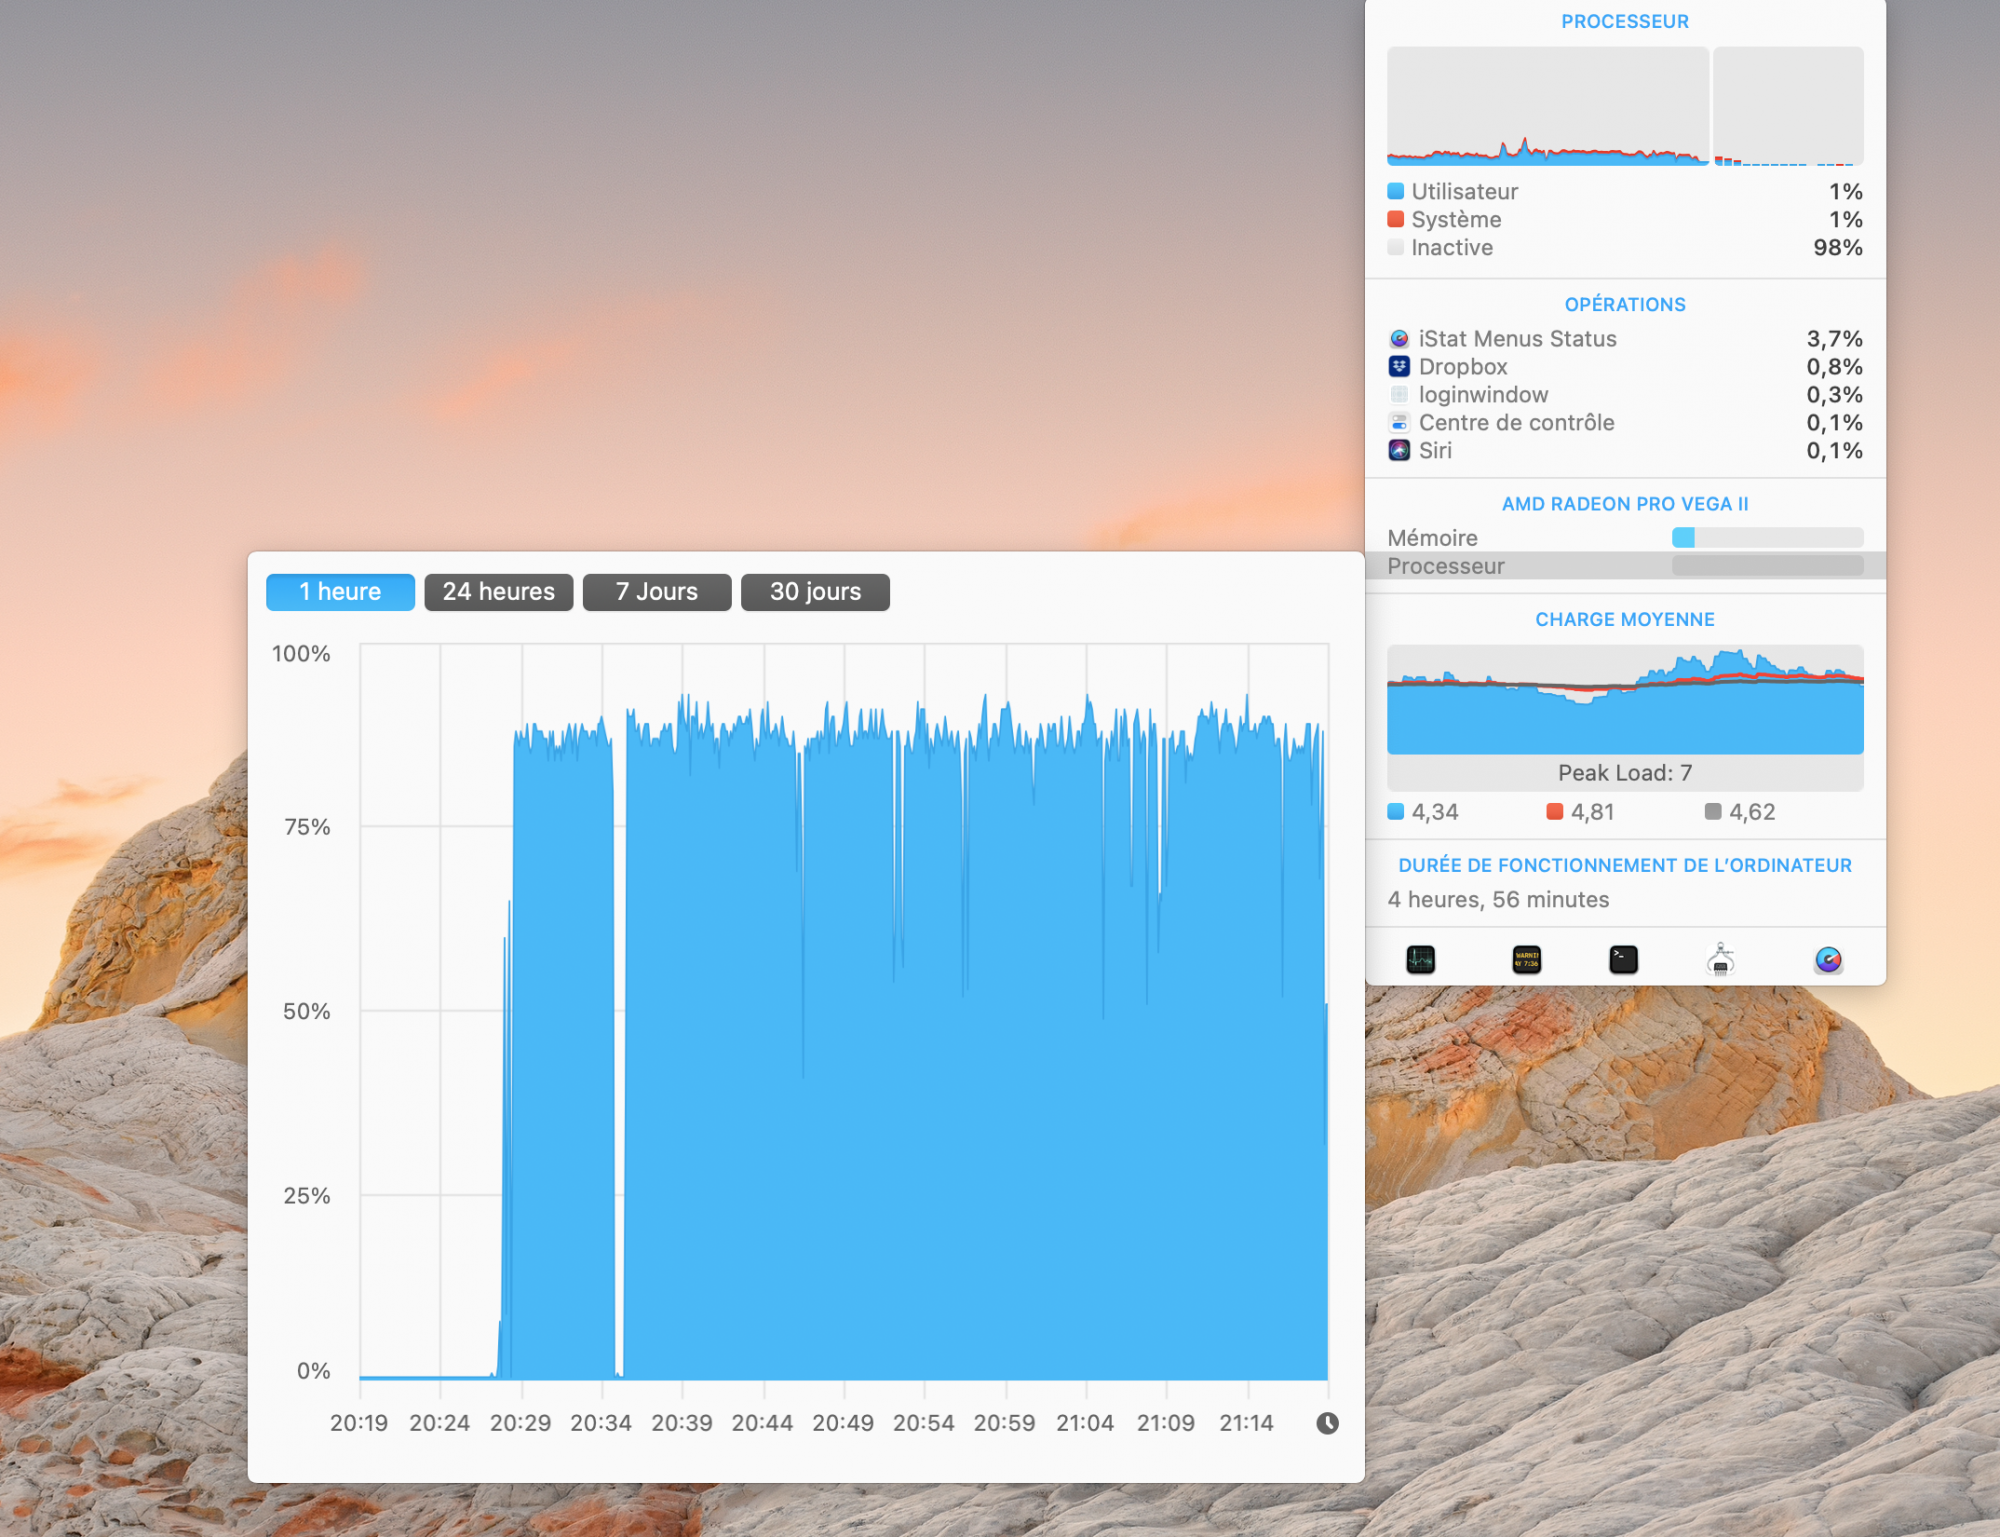The width and height of the screenshot is (2000, 1537).
Task: Switch to the 7 Jours tab
Action: click(656, 592)
